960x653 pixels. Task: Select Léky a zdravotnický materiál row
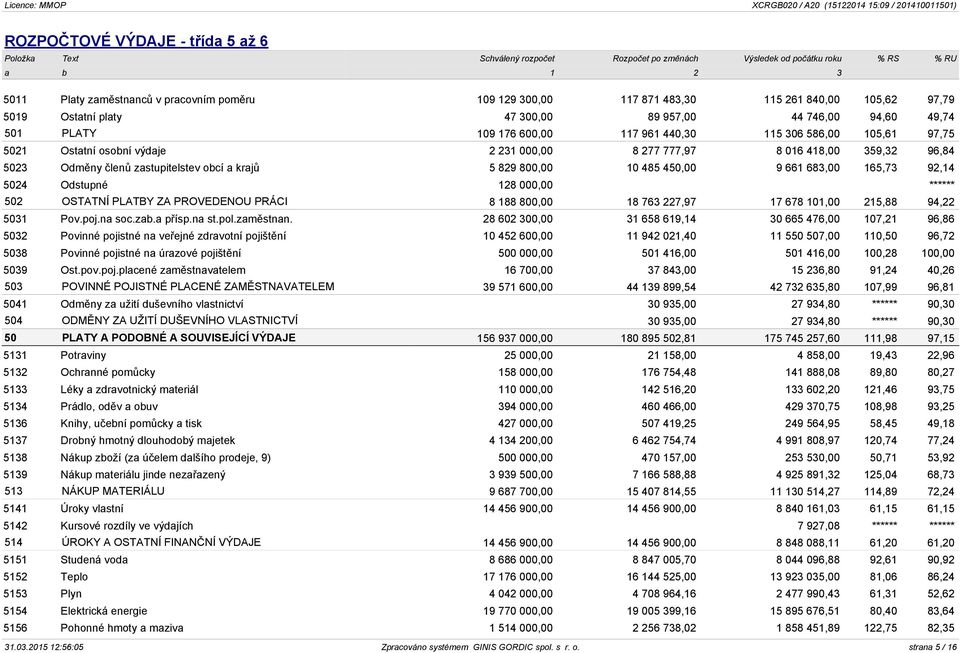click(129, 390)
